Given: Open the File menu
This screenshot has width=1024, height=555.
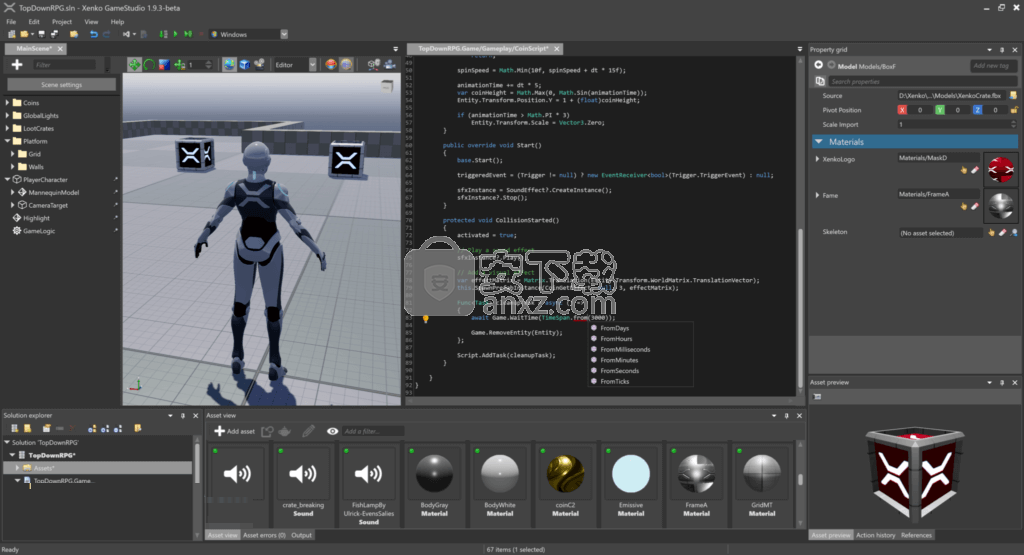Looking at the screenshot, I should click(11, 22).
